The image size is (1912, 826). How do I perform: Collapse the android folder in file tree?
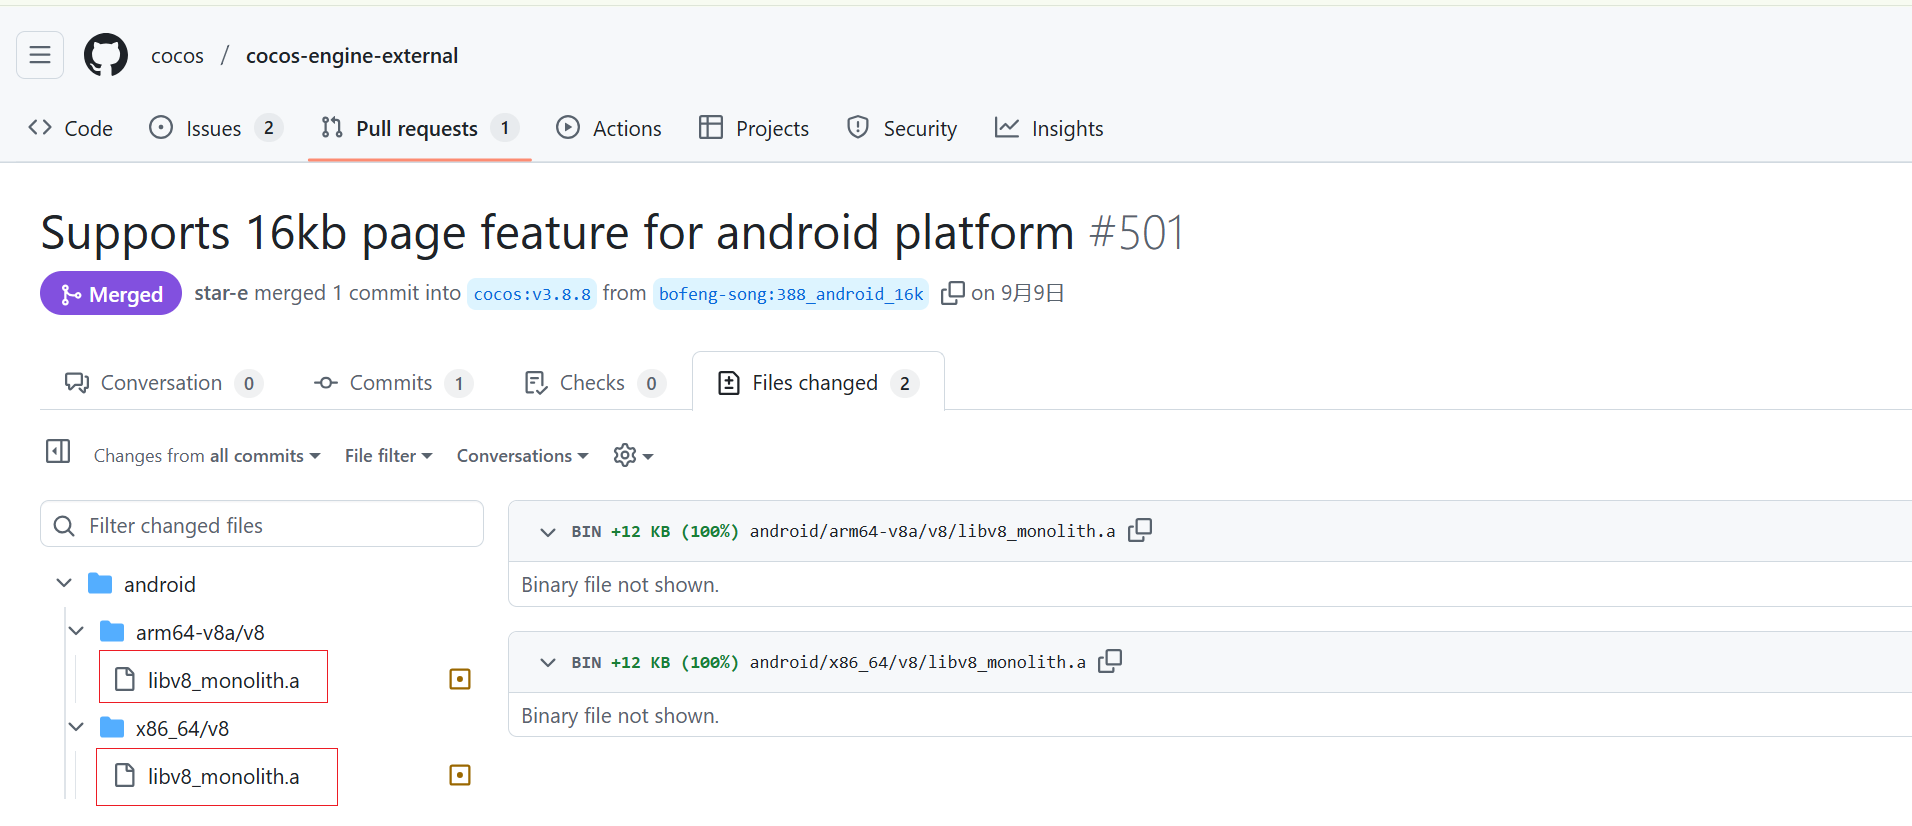64,583
